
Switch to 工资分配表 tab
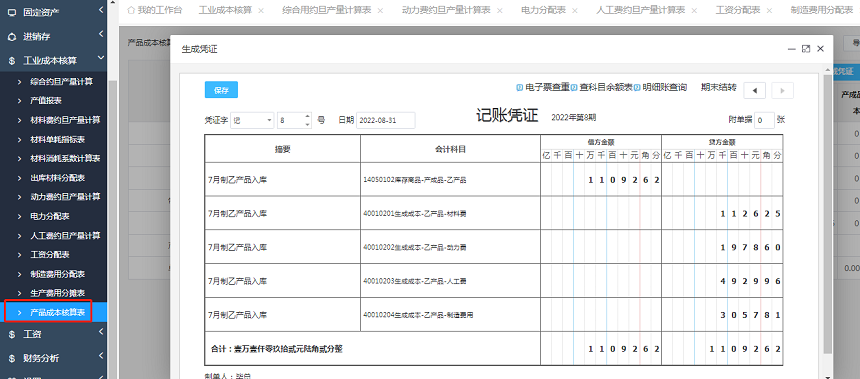point(738,10)
